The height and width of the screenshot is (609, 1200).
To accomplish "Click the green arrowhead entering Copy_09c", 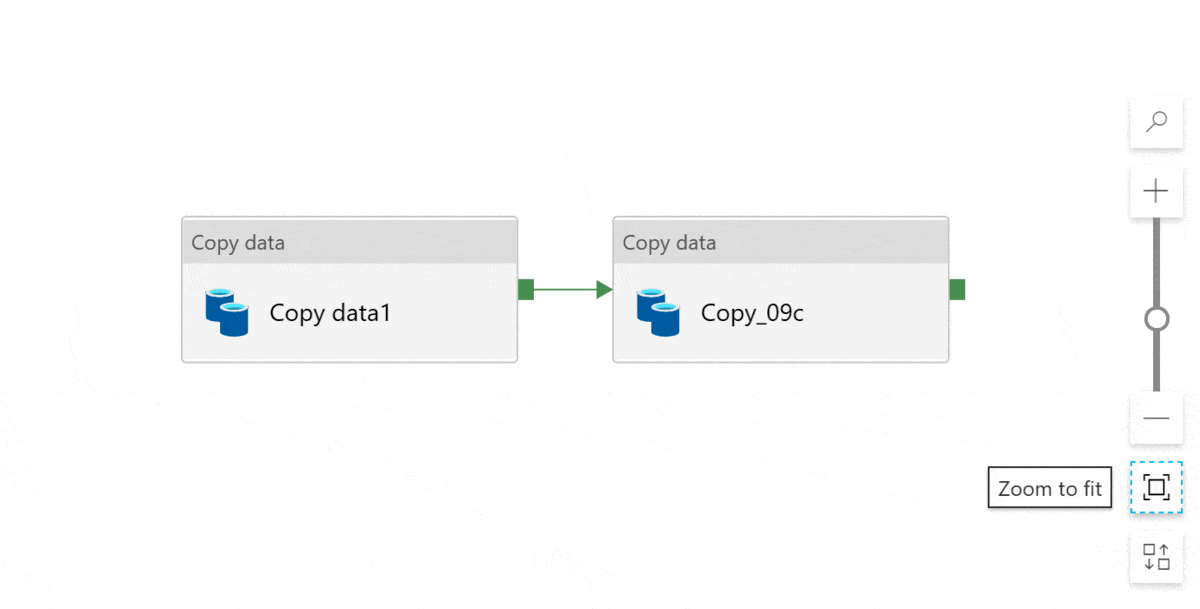I will click(604, 290).
